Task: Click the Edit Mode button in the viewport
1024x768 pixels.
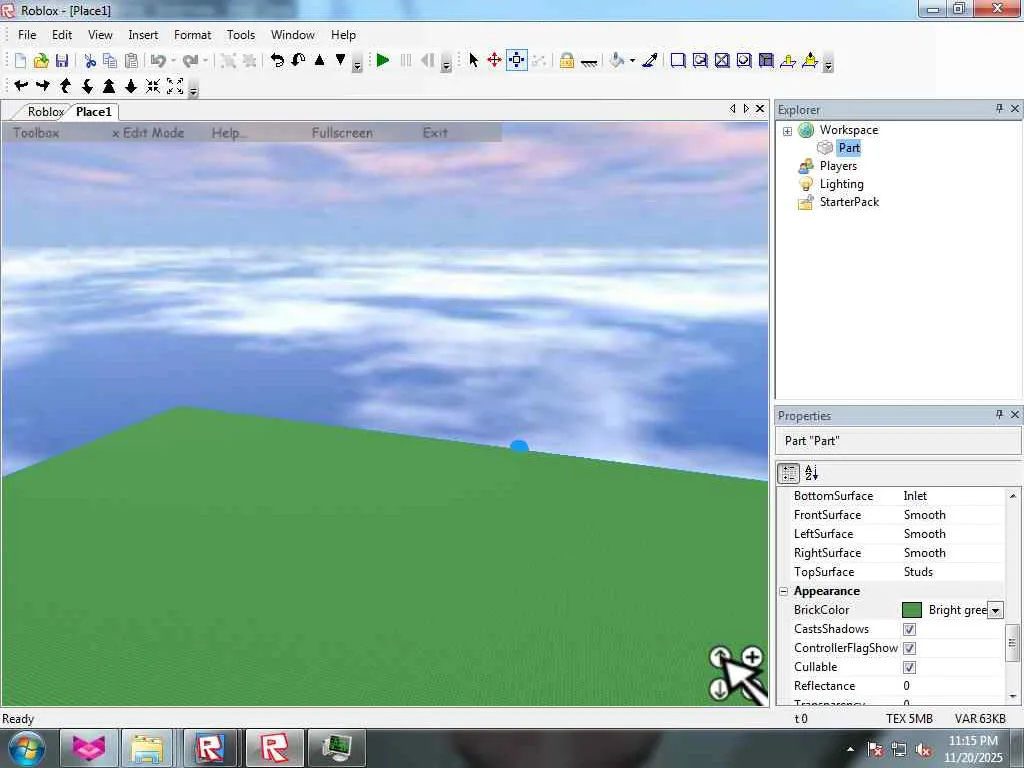Action: coord(148,133)
